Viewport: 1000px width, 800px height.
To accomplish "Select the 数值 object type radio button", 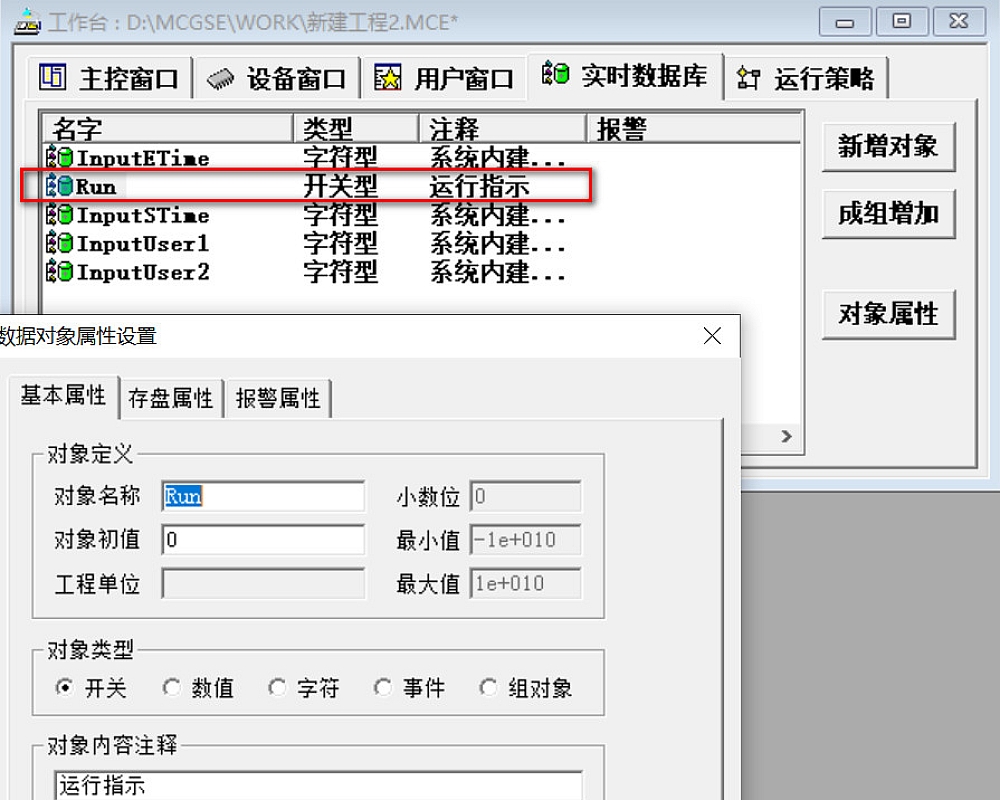I will tap(172, 687).
